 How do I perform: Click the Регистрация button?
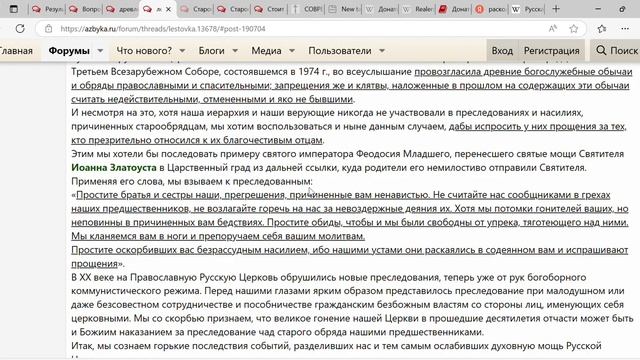click(x=551, y=51)
